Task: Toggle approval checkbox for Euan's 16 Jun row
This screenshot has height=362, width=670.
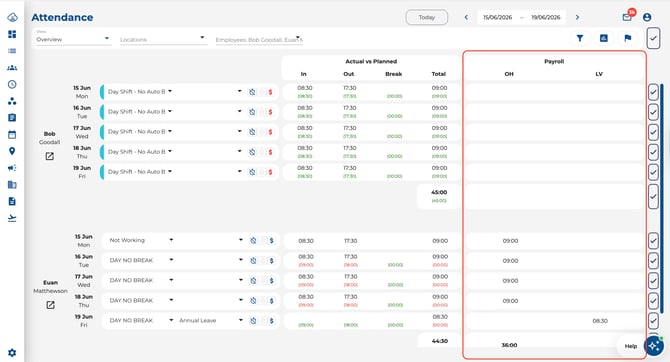Action: (x=653, y=261)
